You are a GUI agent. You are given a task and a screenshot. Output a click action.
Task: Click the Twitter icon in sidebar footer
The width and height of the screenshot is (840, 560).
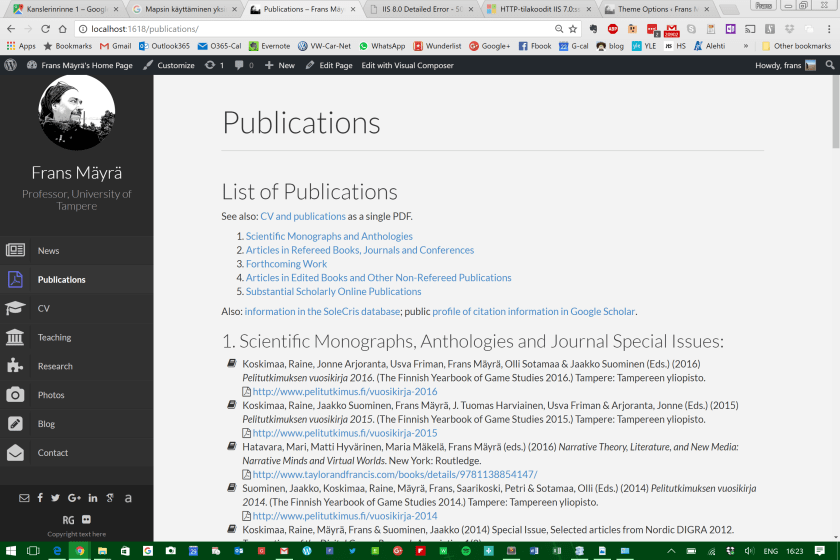coord(55,497)
